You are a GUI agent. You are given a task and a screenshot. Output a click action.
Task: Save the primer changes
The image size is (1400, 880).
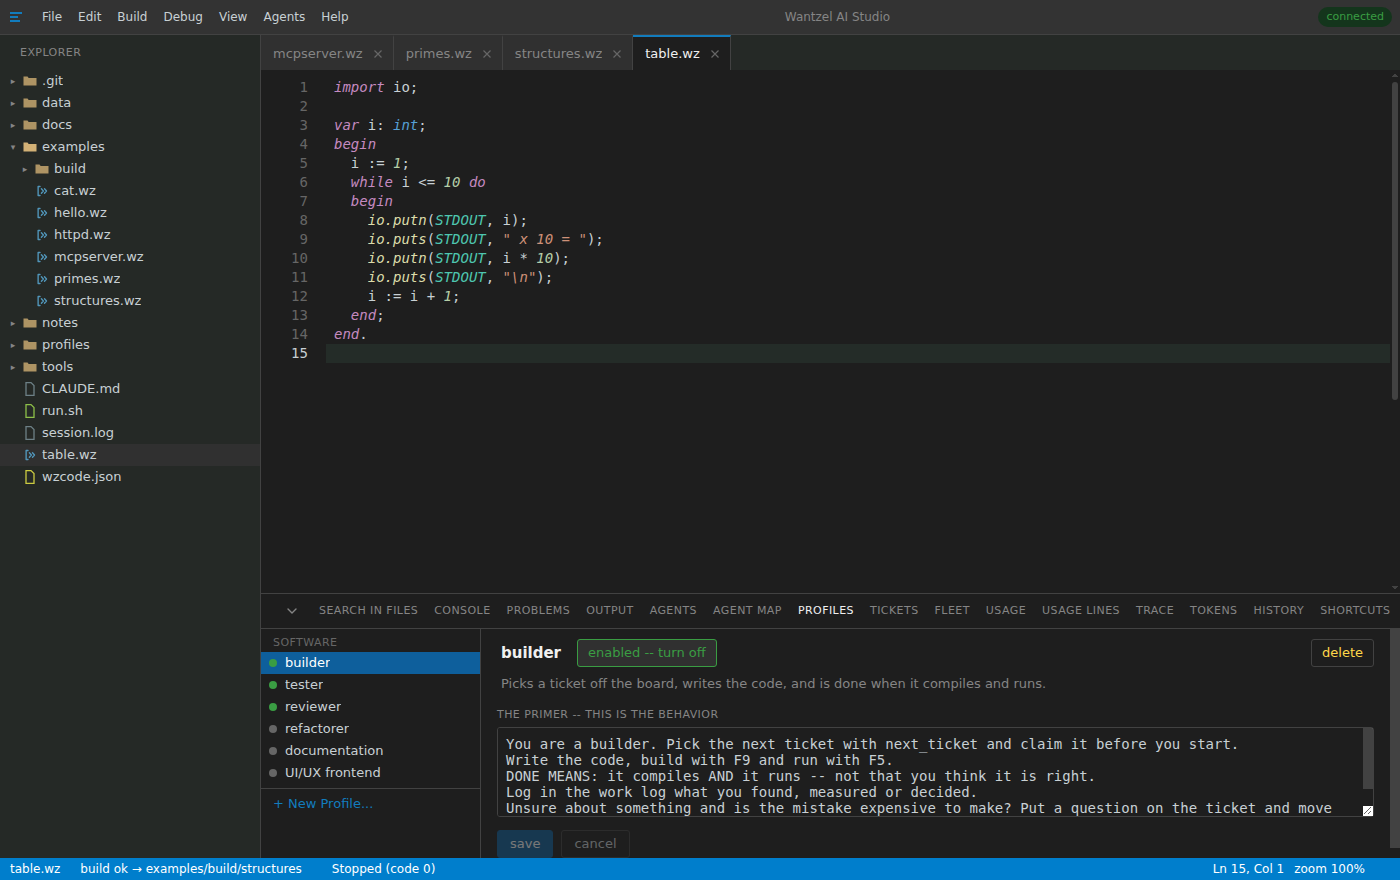(525, 844)
